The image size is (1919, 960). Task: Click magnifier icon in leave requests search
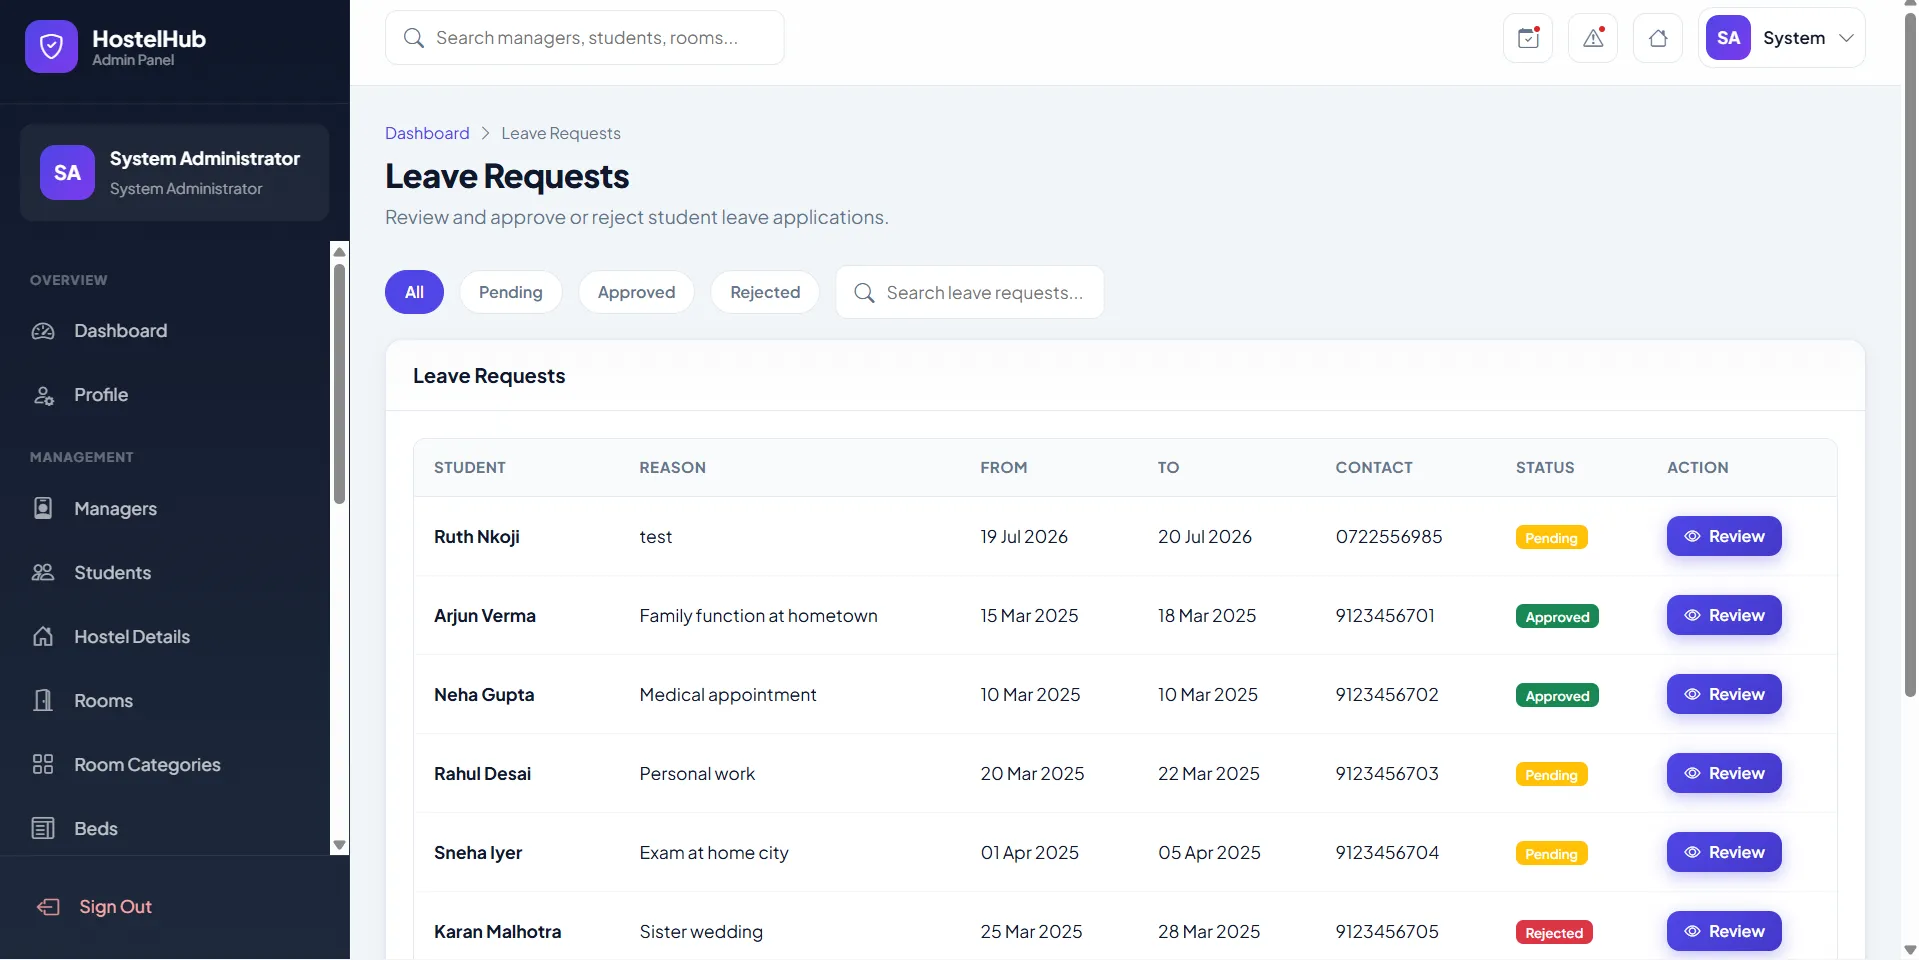864,292
